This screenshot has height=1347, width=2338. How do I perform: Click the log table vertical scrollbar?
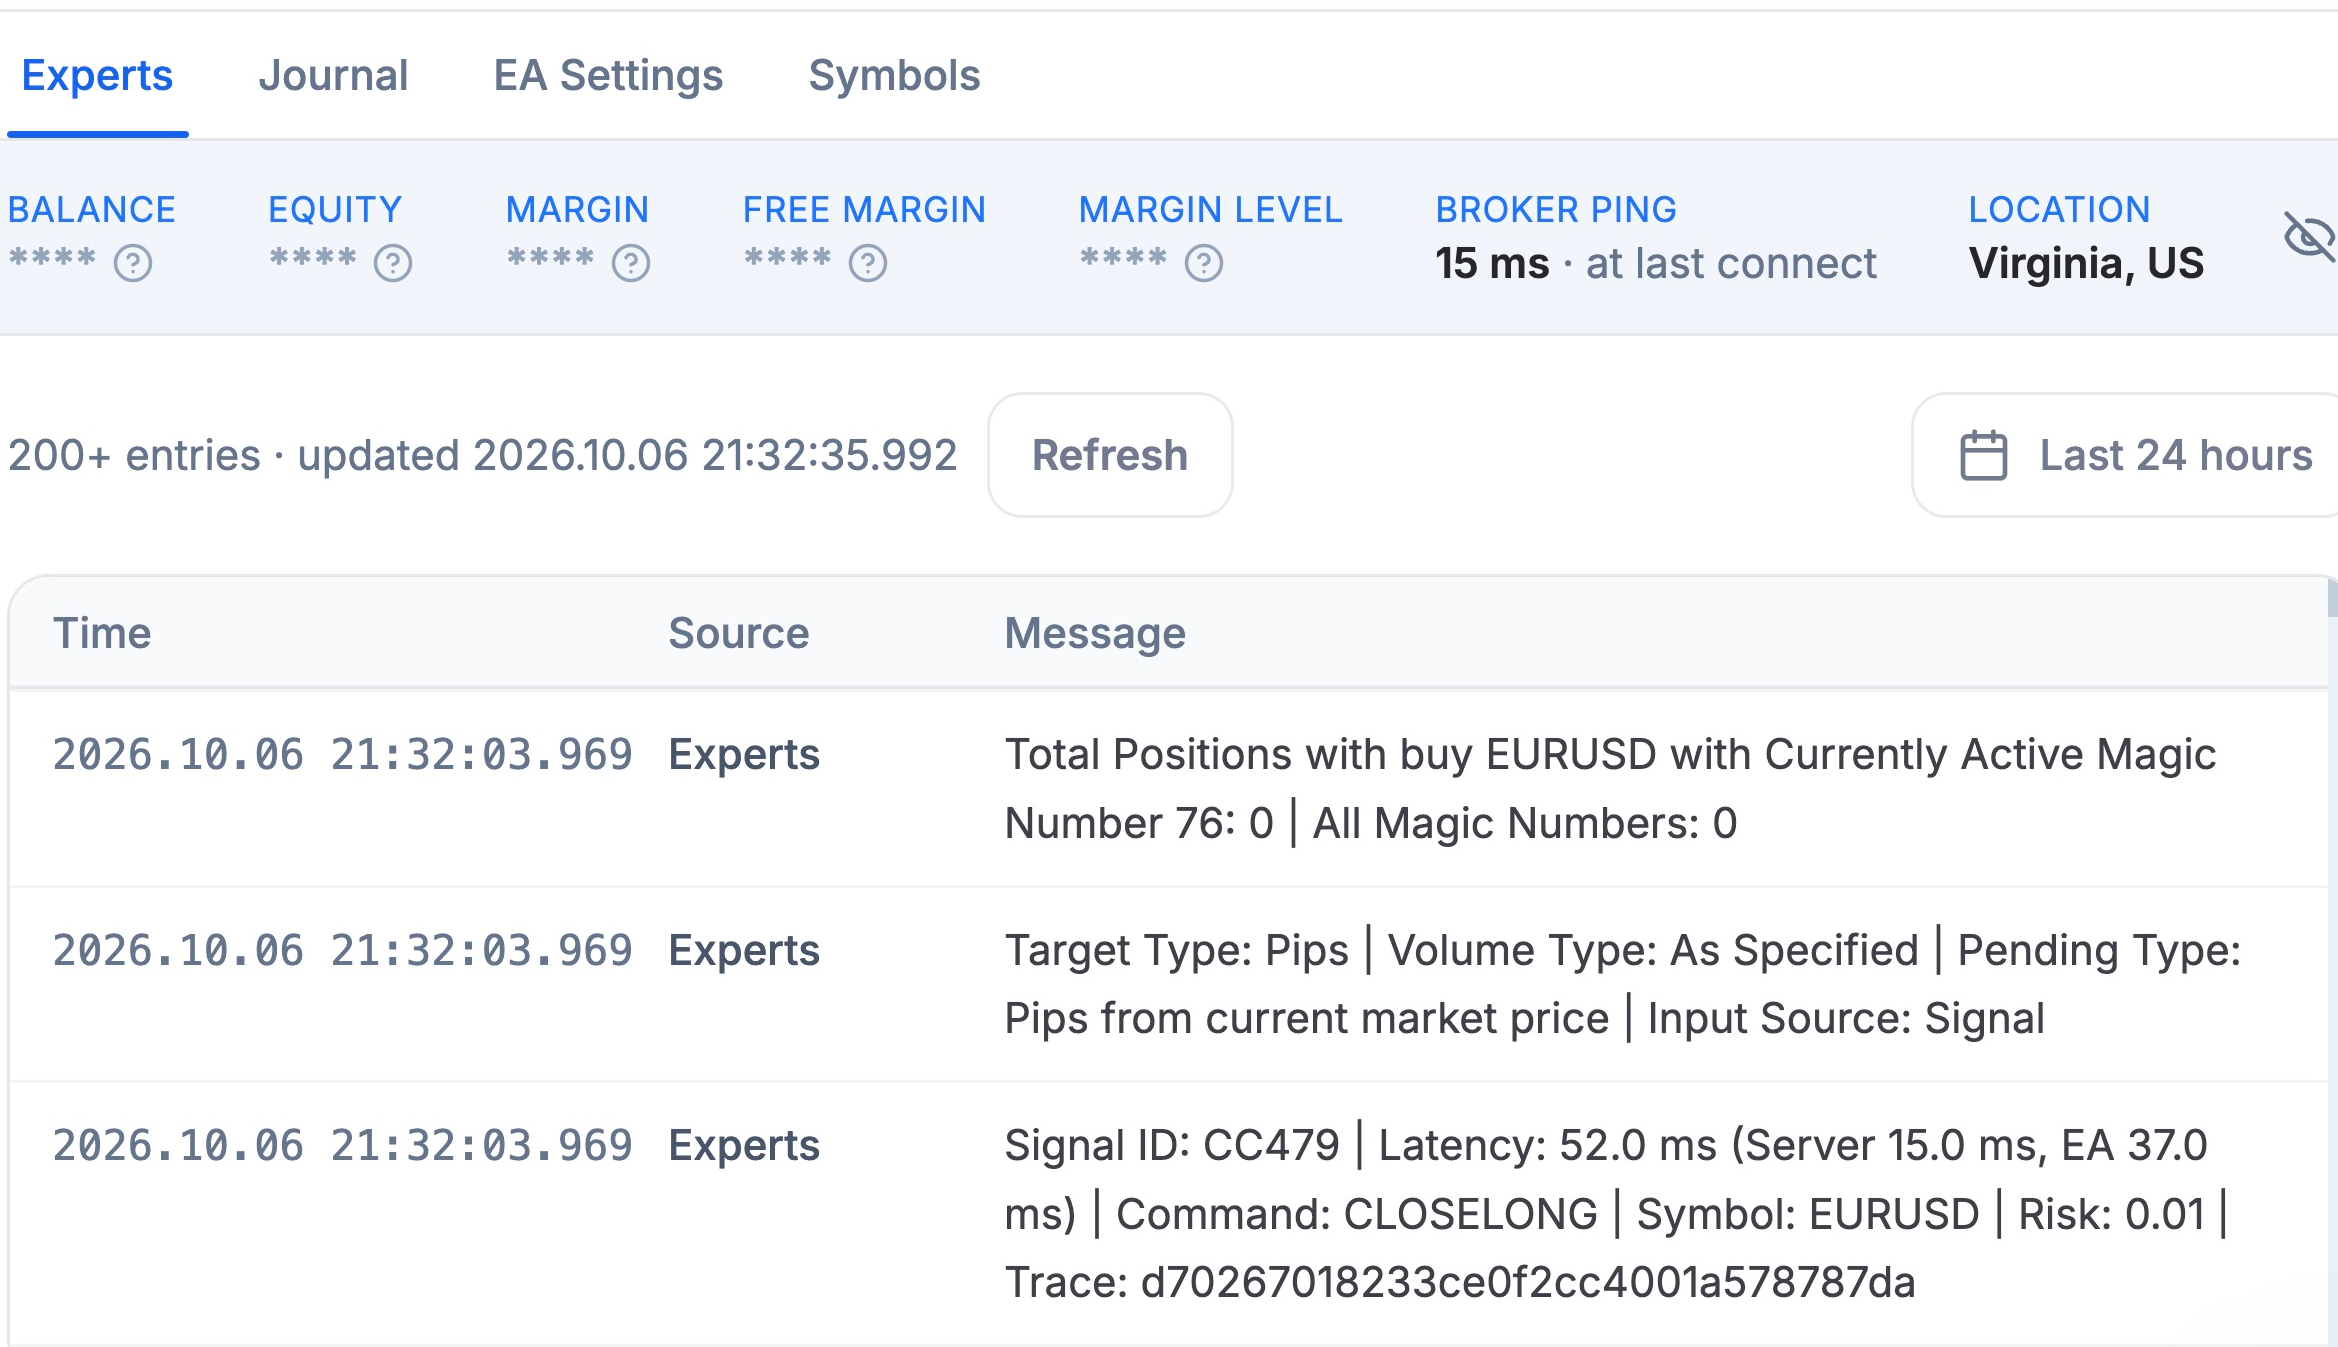click(x=2332, y=600)
